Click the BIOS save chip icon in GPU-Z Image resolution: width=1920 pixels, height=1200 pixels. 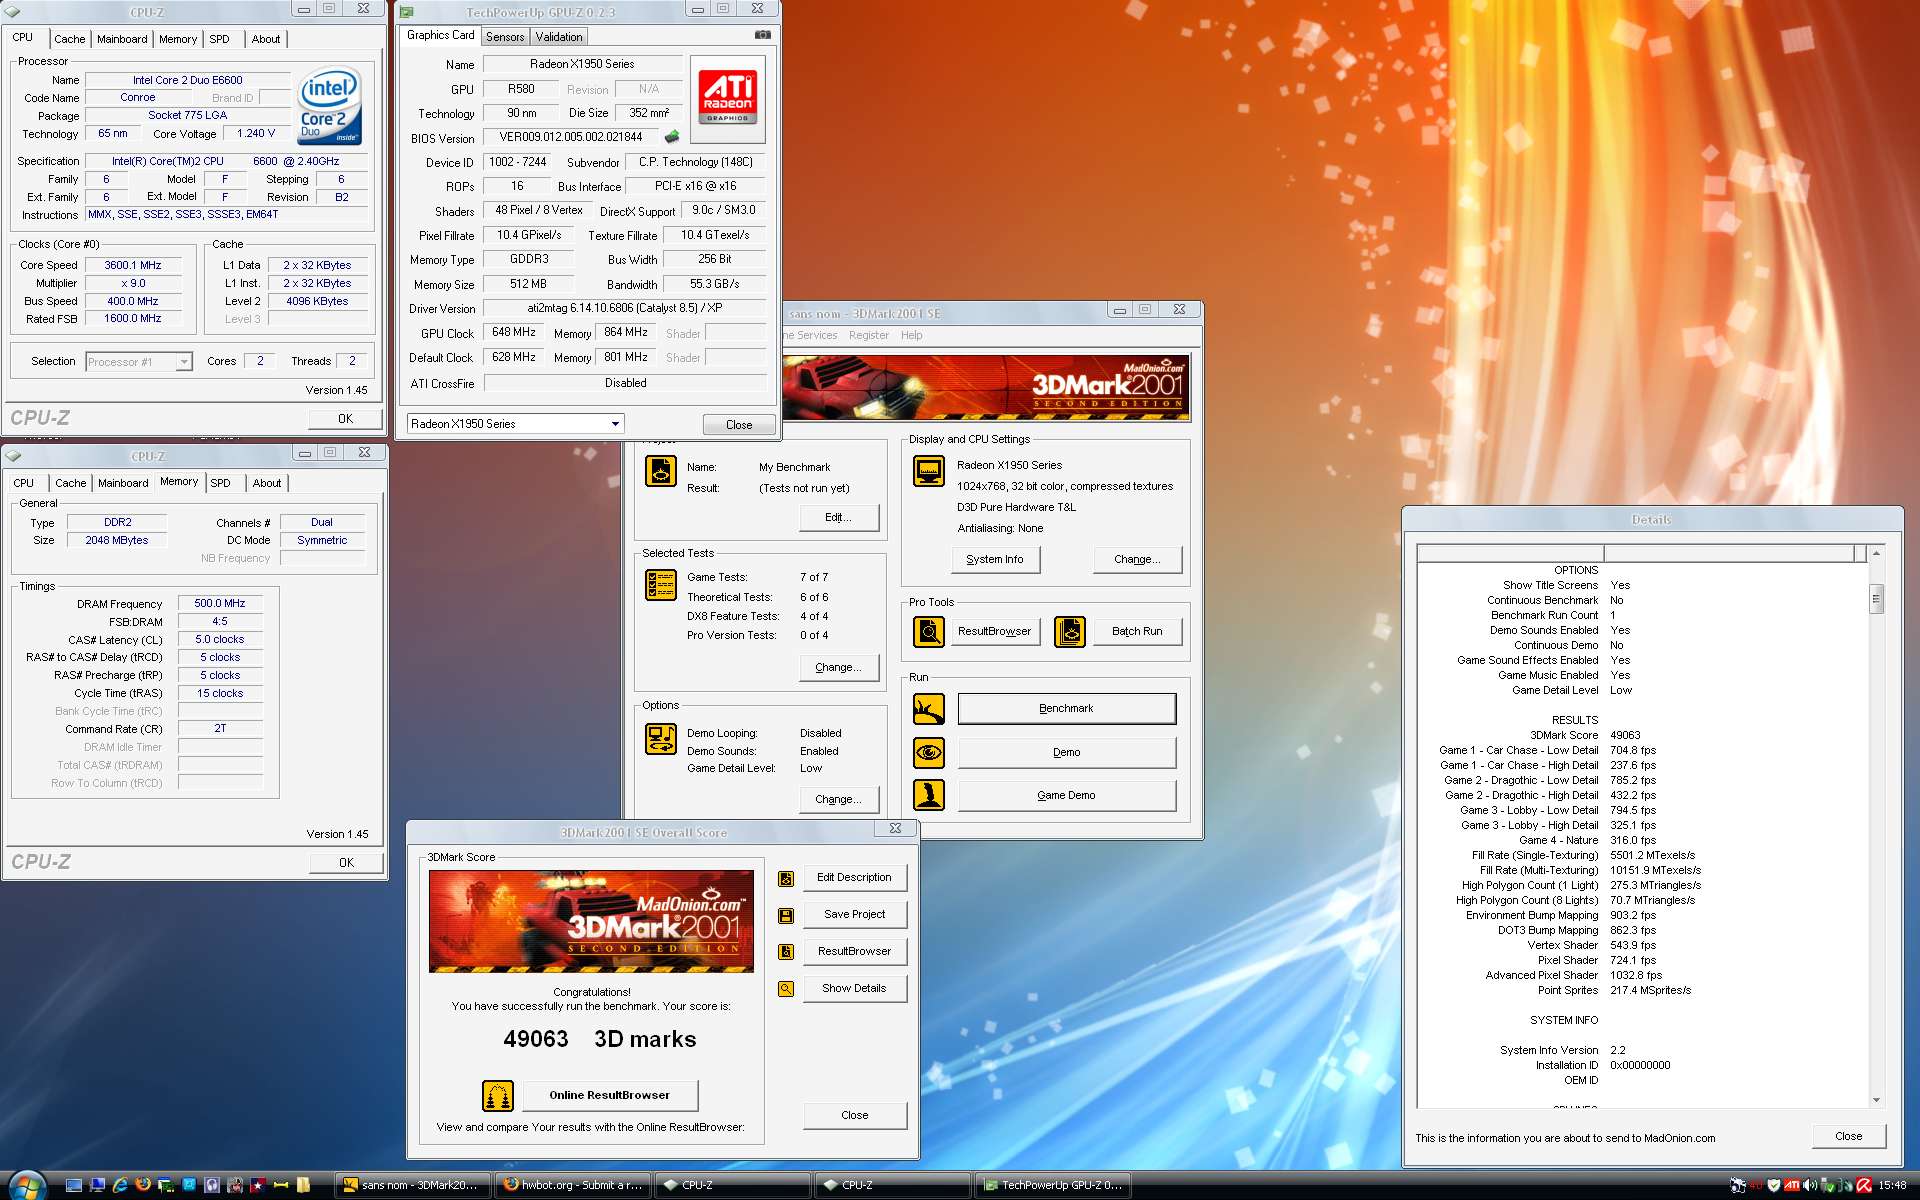click(672, 137)
